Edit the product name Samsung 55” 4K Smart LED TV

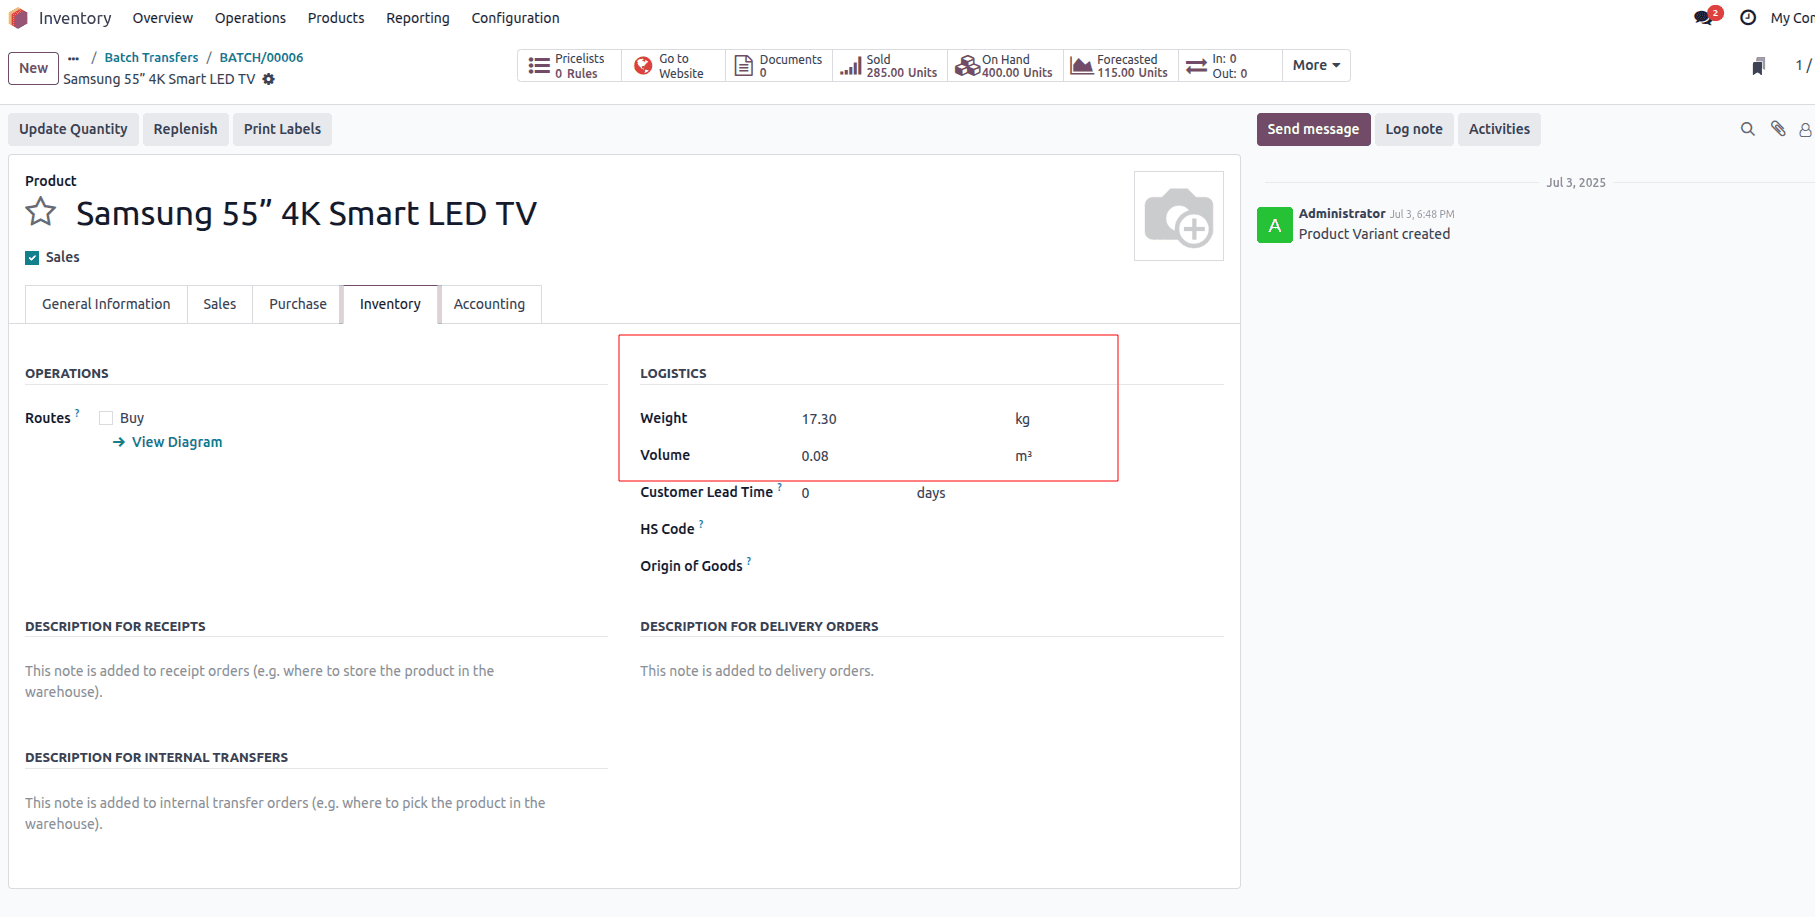[x=306, y=213]
